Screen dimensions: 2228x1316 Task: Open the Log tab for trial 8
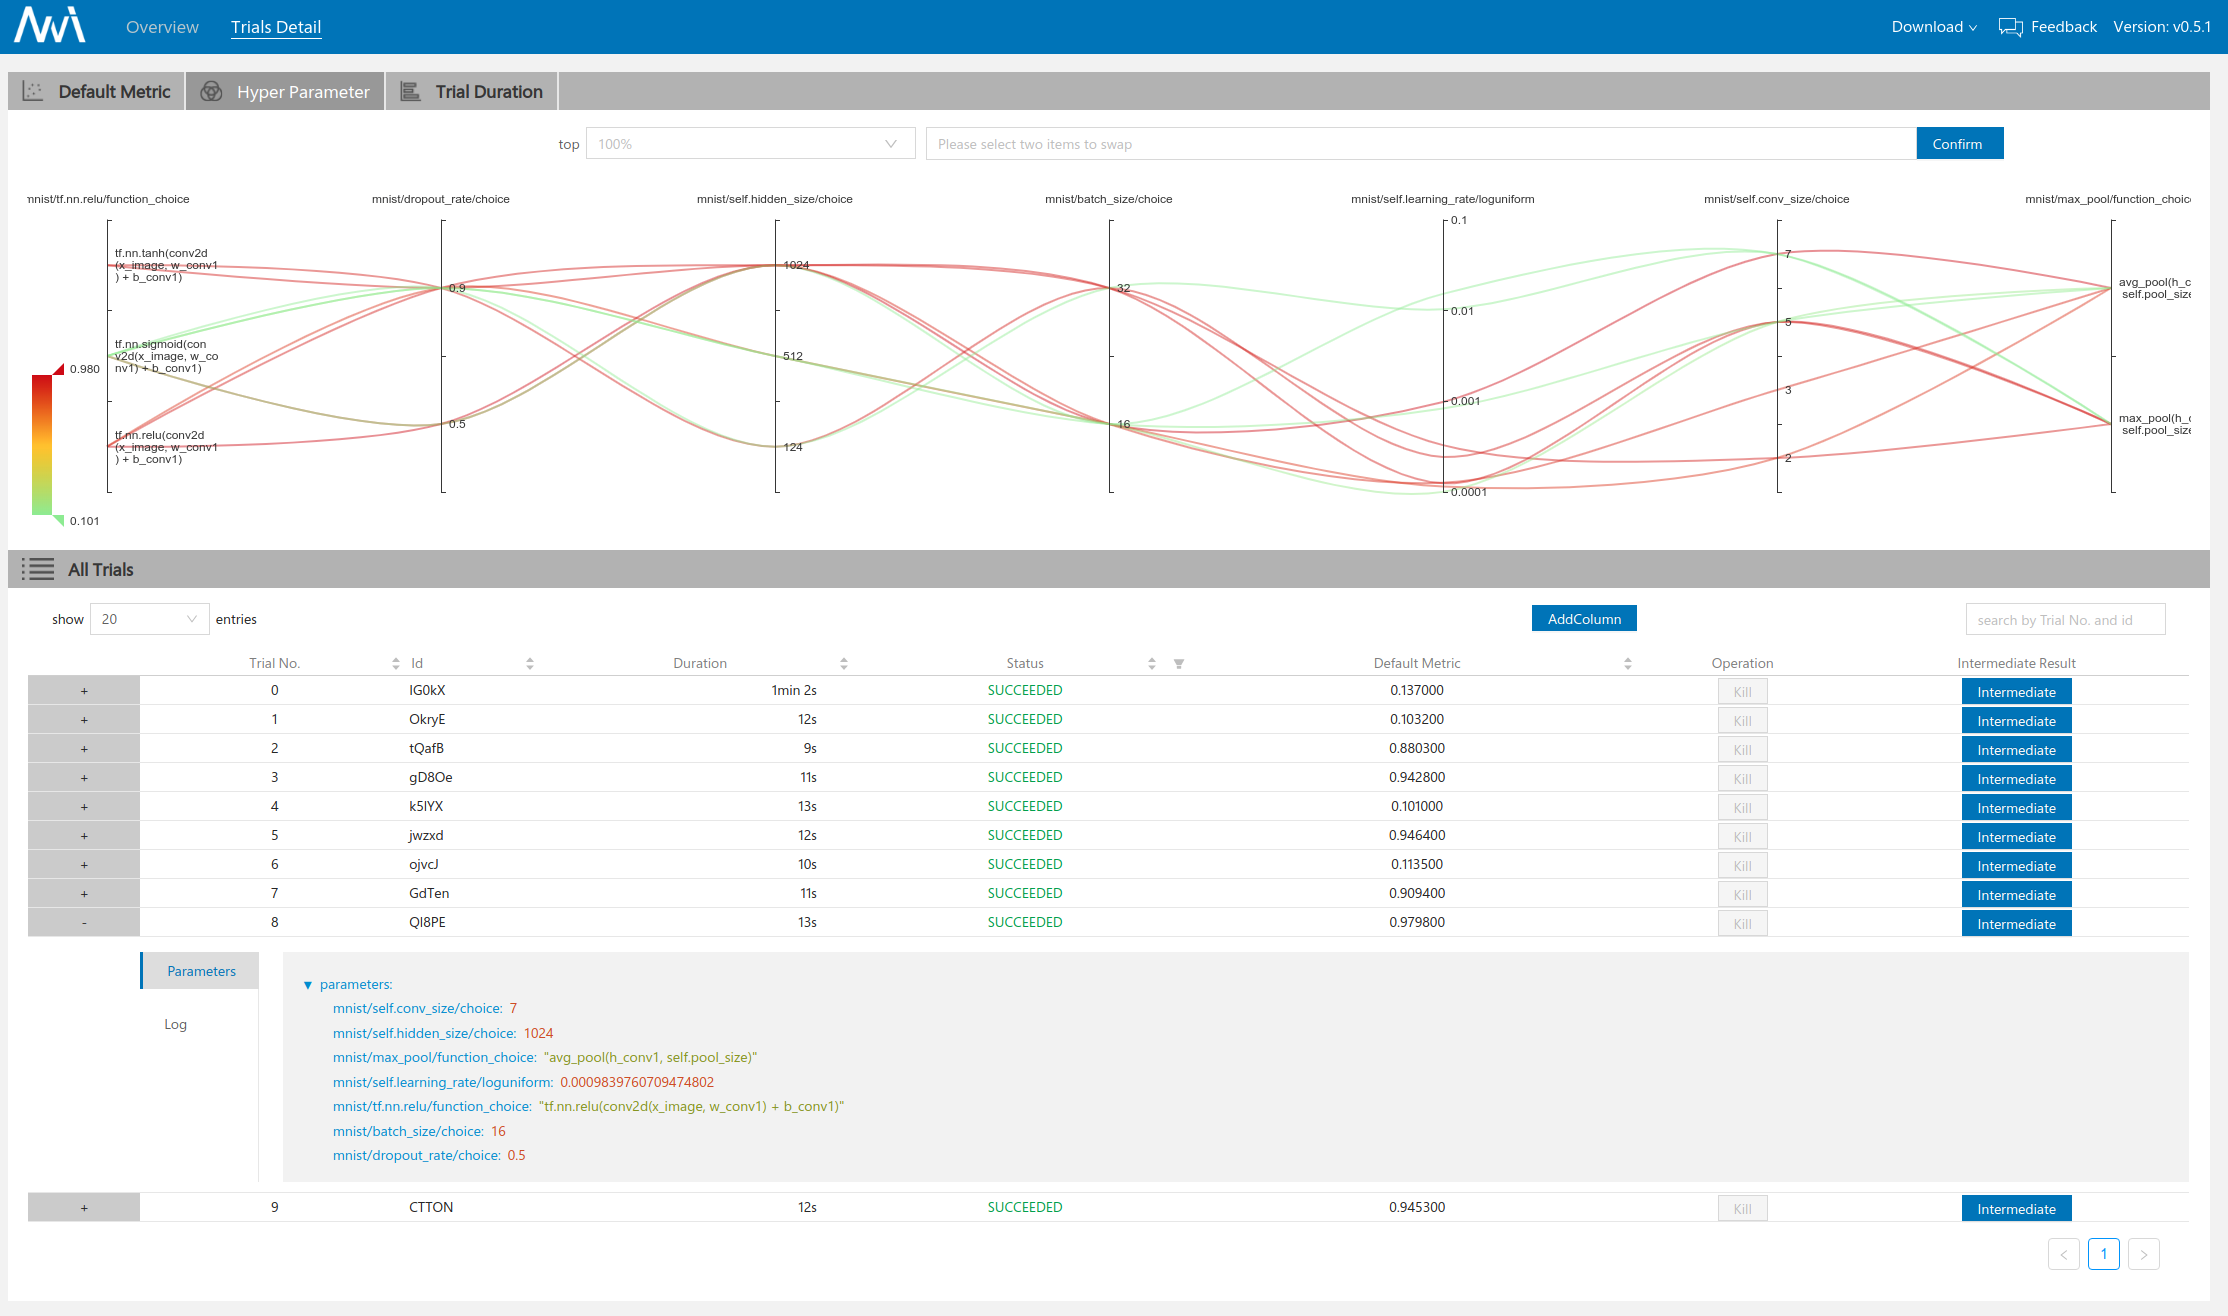[x=176, y=1024]
